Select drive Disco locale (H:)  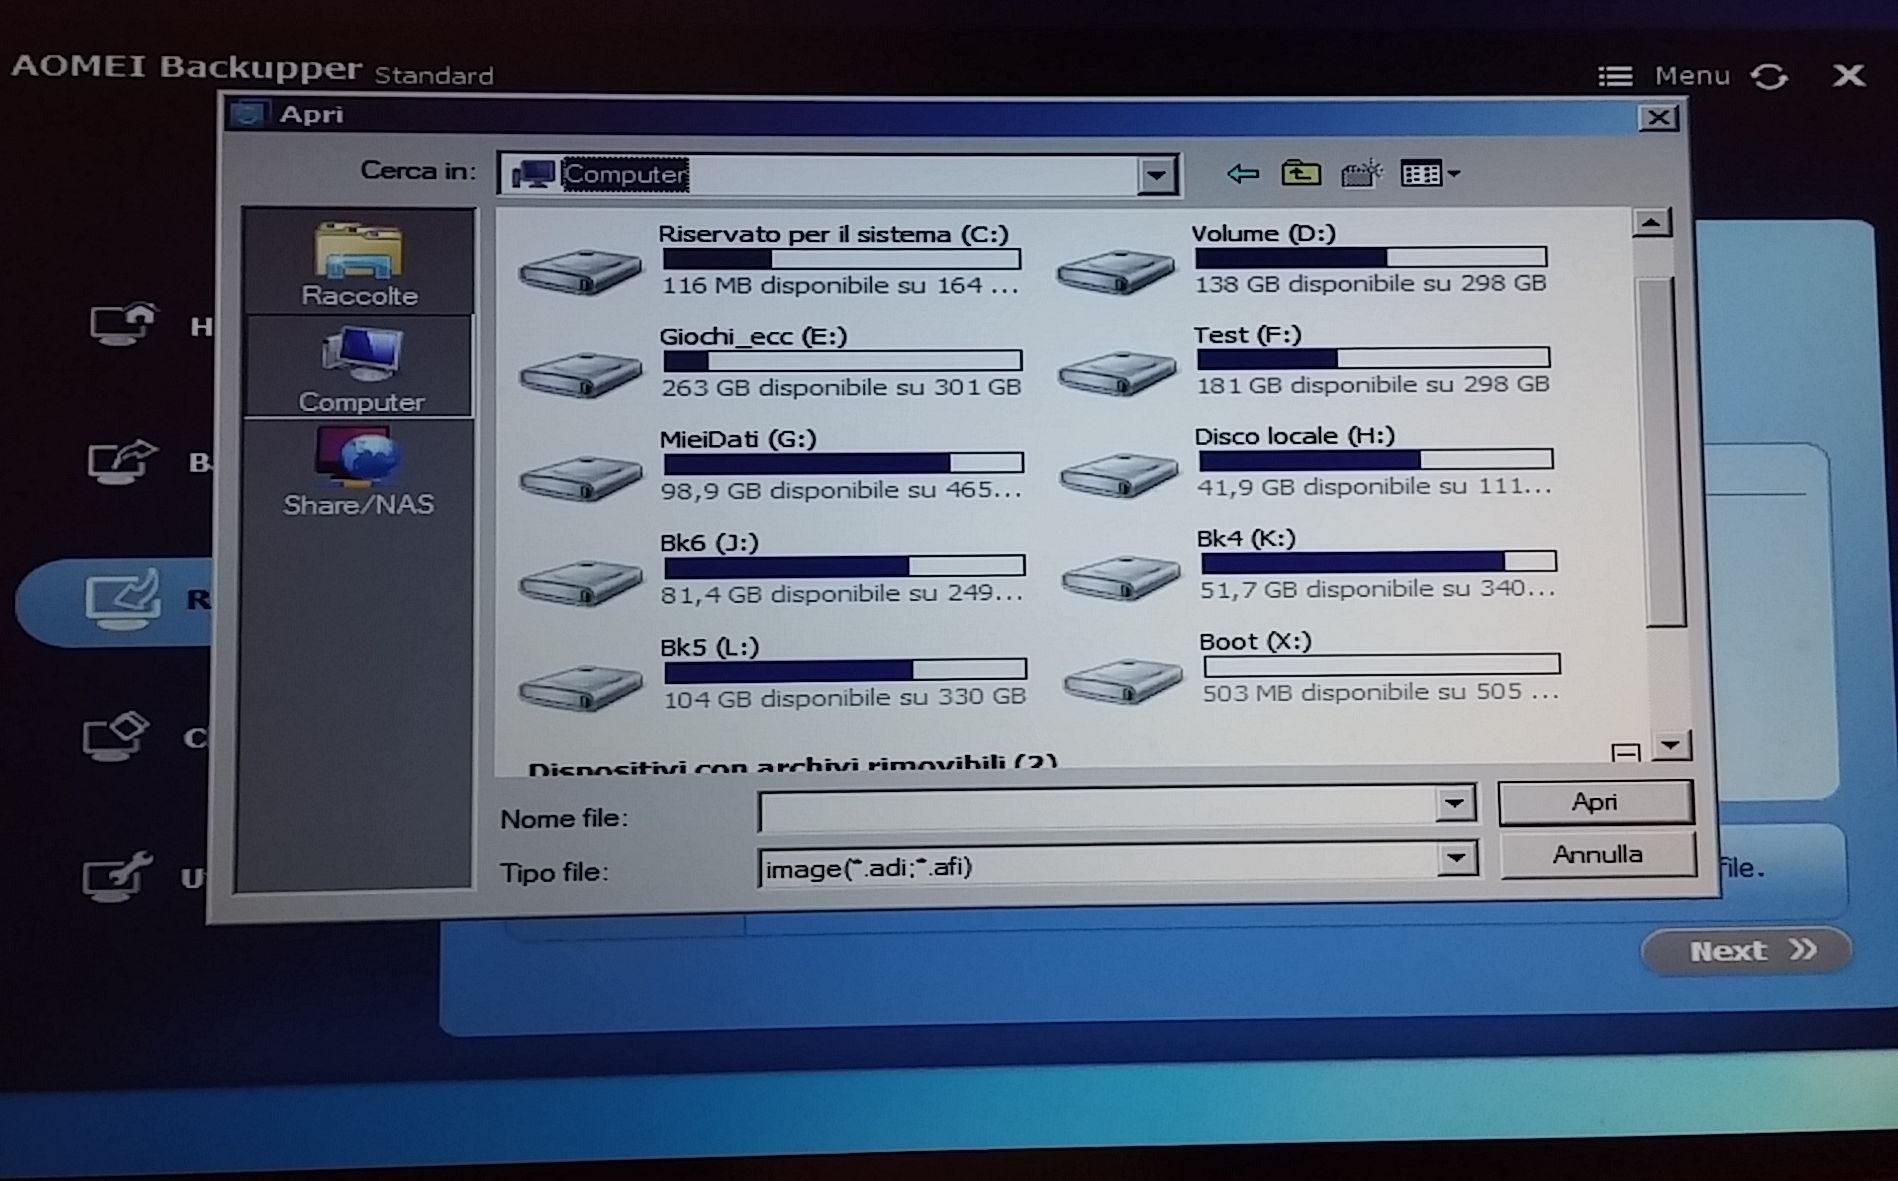[1307, 462]
